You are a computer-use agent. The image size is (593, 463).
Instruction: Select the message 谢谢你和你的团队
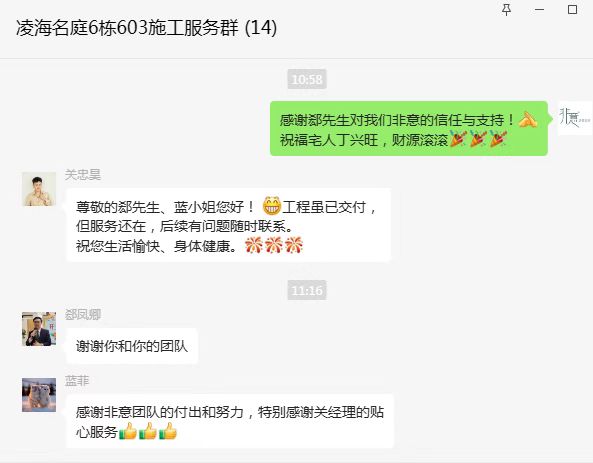pos(132,346)
